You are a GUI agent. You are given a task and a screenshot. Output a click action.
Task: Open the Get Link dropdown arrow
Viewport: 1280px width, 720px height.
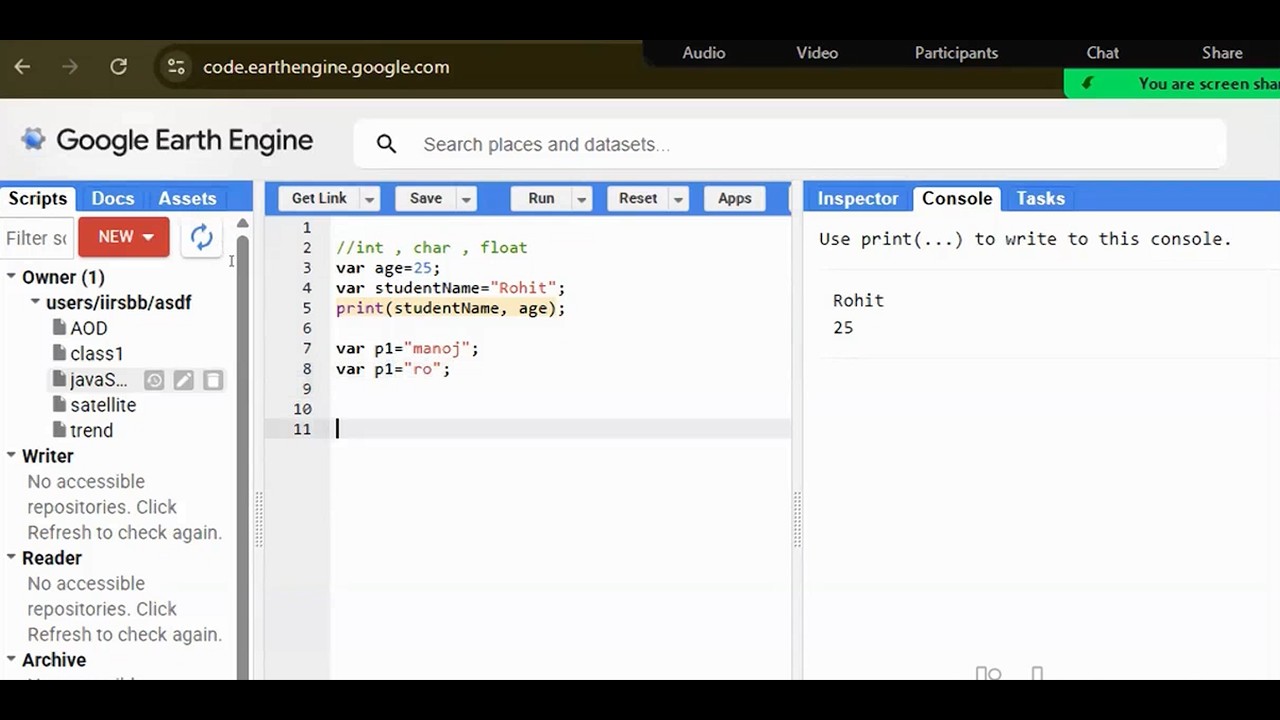pyautogui.click(x=369, y=199)
